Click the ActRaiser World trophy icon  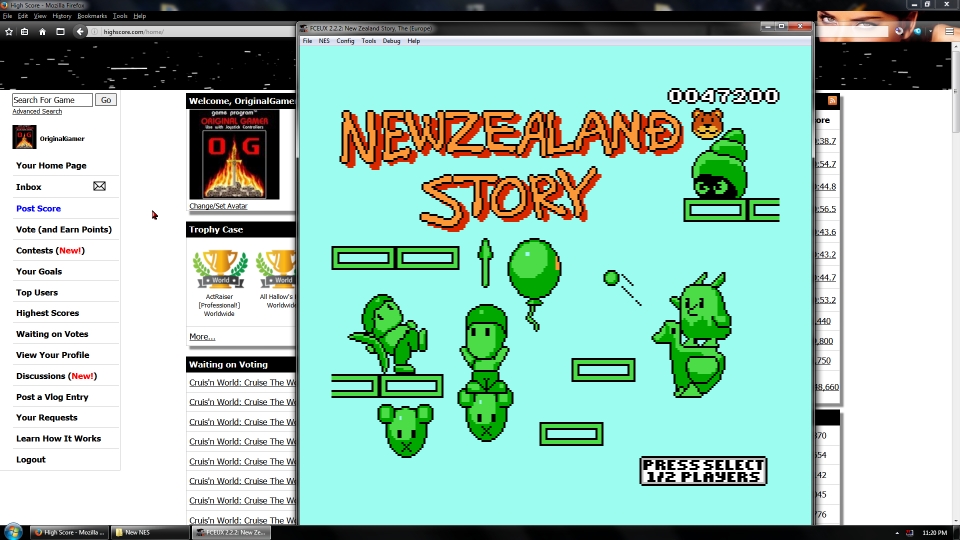220,269
